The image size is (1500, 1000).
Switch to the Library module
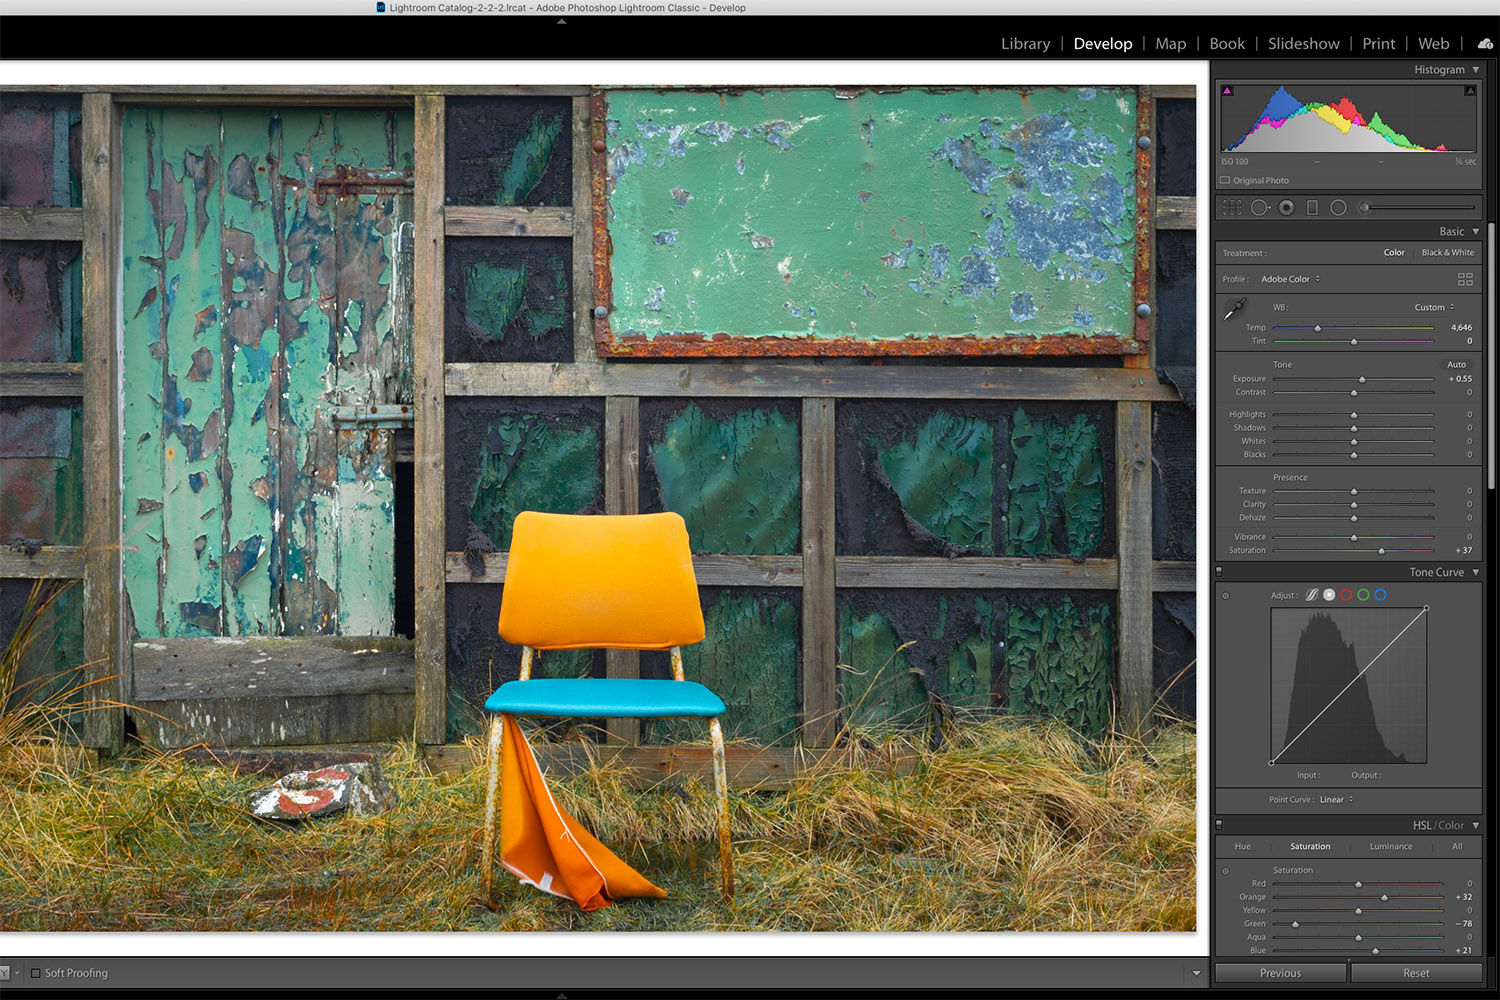(x=1025, y=44)
